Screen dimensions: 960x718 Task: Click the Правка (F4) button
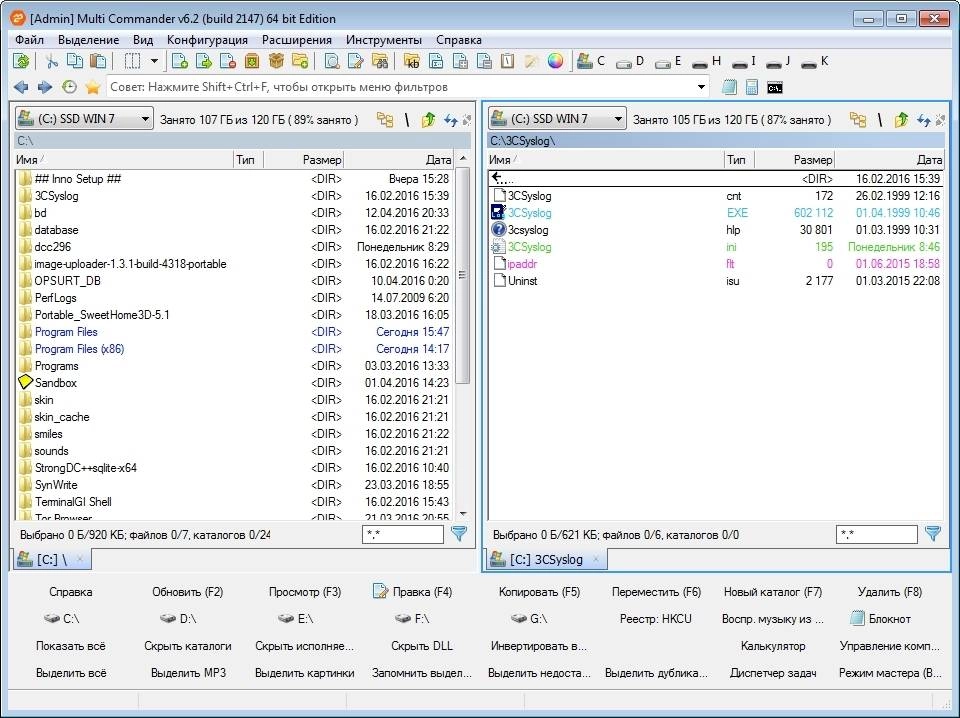413,592
